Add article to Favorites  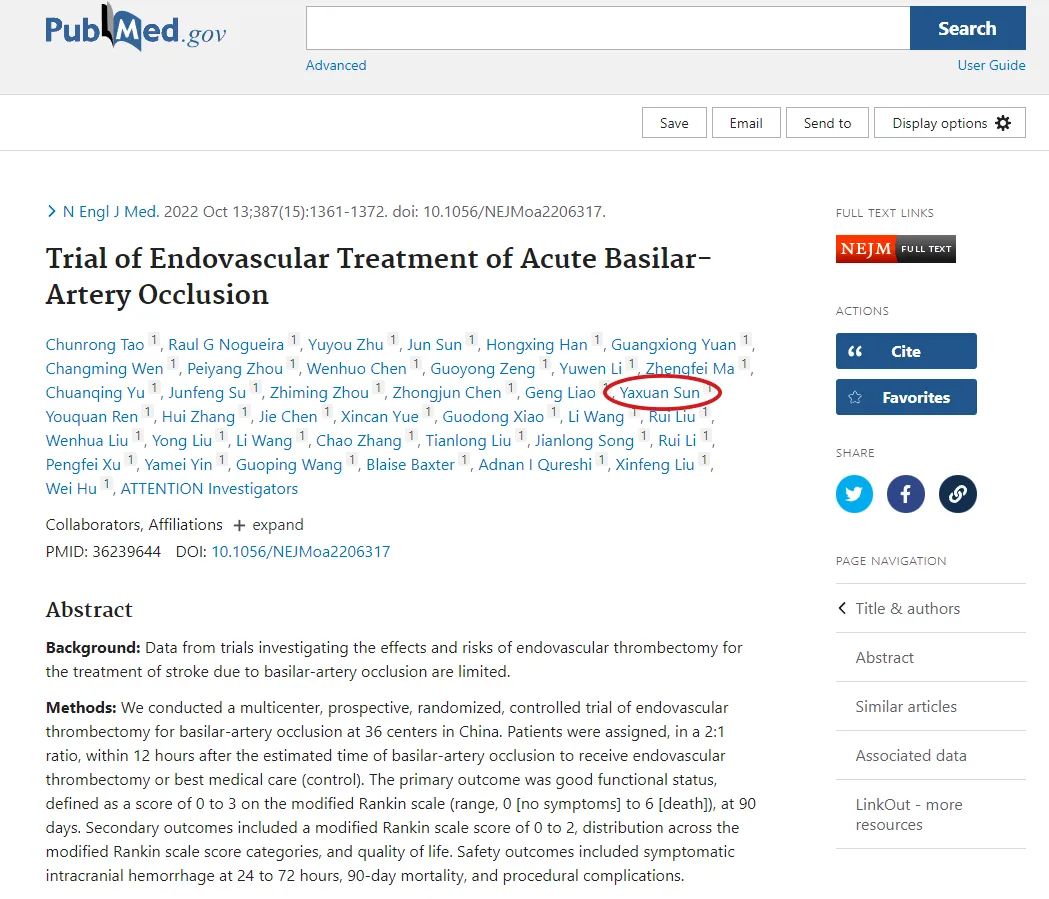point(906,397)
